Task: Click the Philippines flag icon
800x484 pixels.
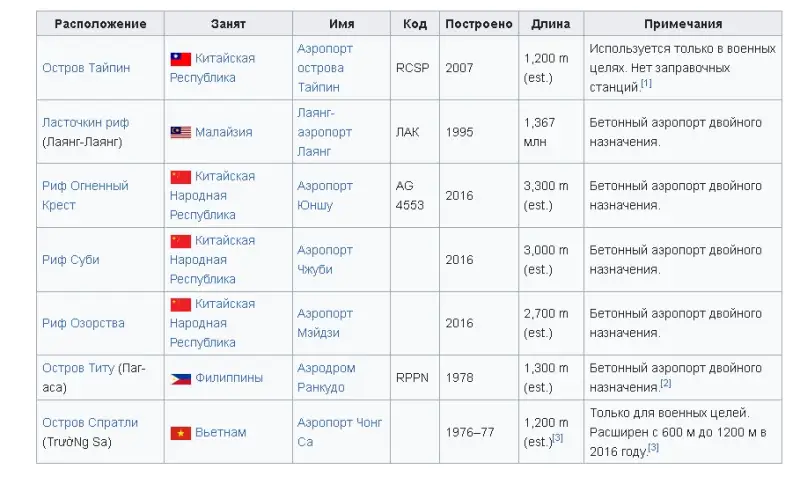Action: click(181, 378)
